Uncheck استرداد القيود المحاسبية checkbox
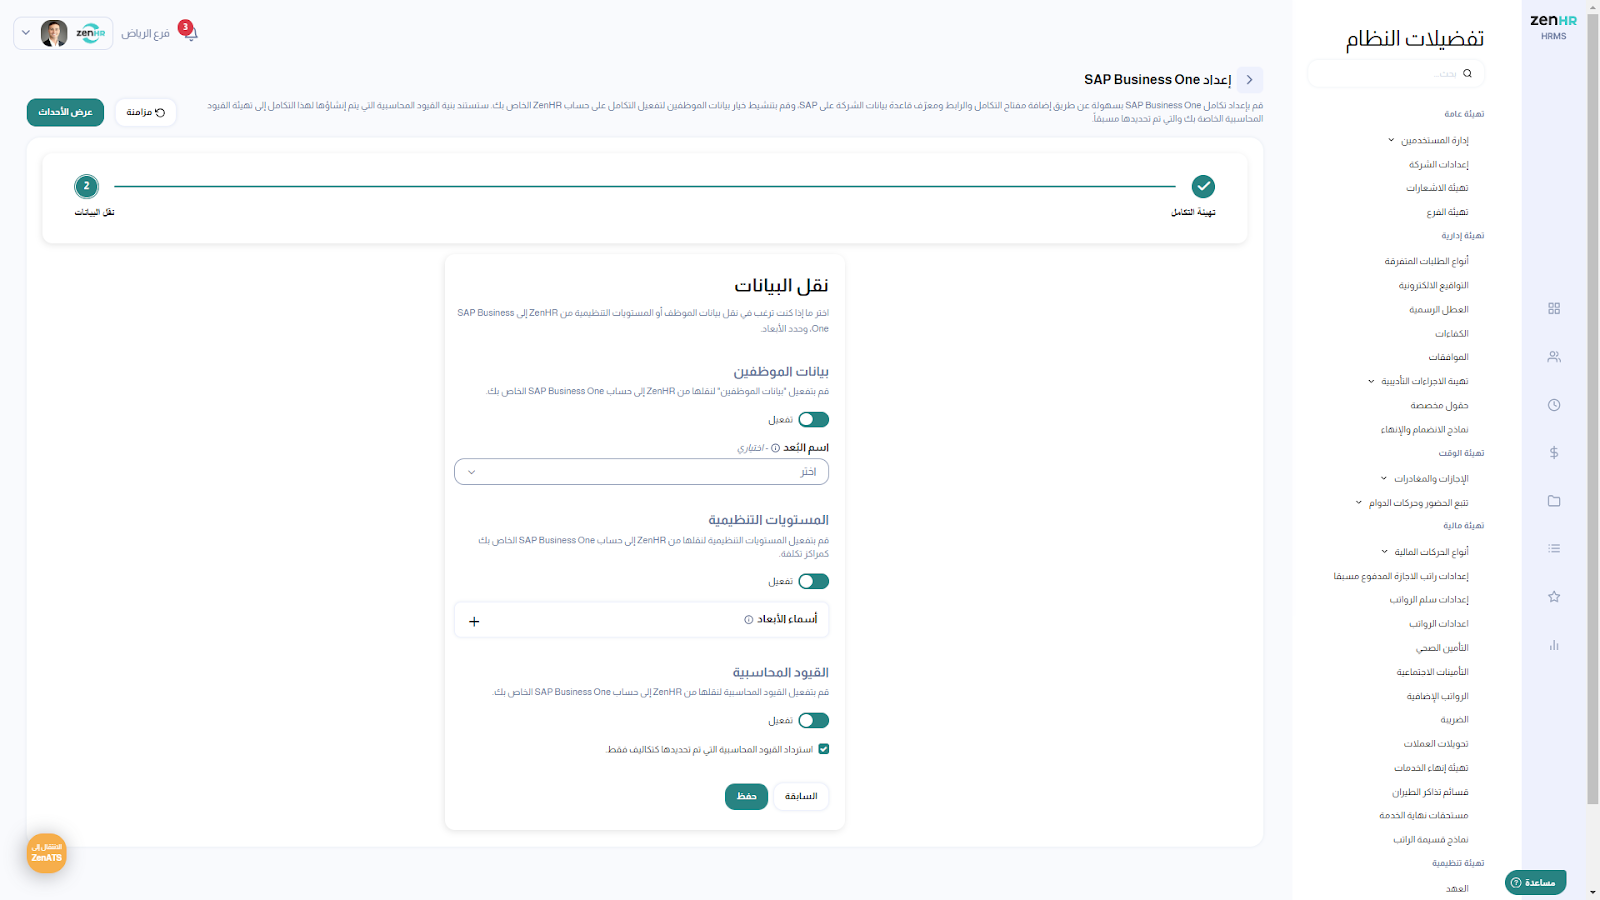Image resolution: width=1600 pixels, height=900 pixels. (824, 749)
